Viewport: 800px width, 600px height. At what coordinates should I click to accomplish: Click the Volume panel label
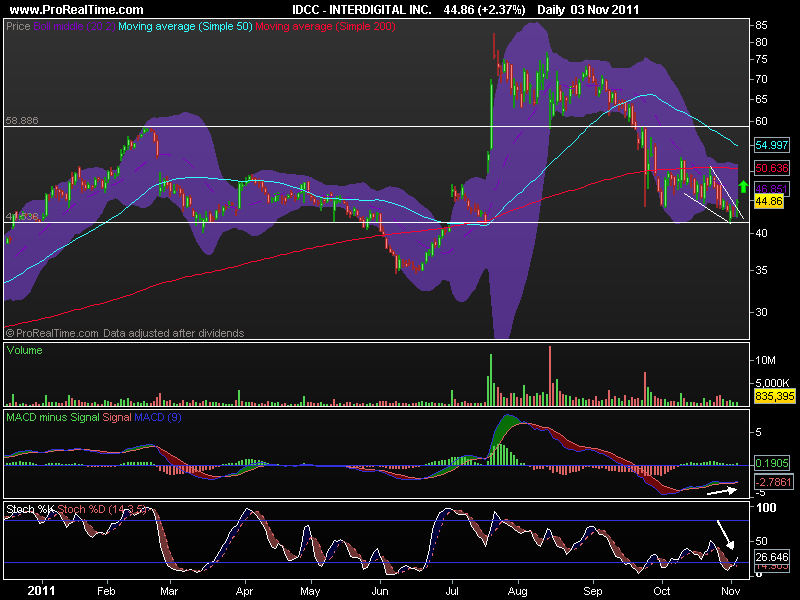click(x=24, y=350)
